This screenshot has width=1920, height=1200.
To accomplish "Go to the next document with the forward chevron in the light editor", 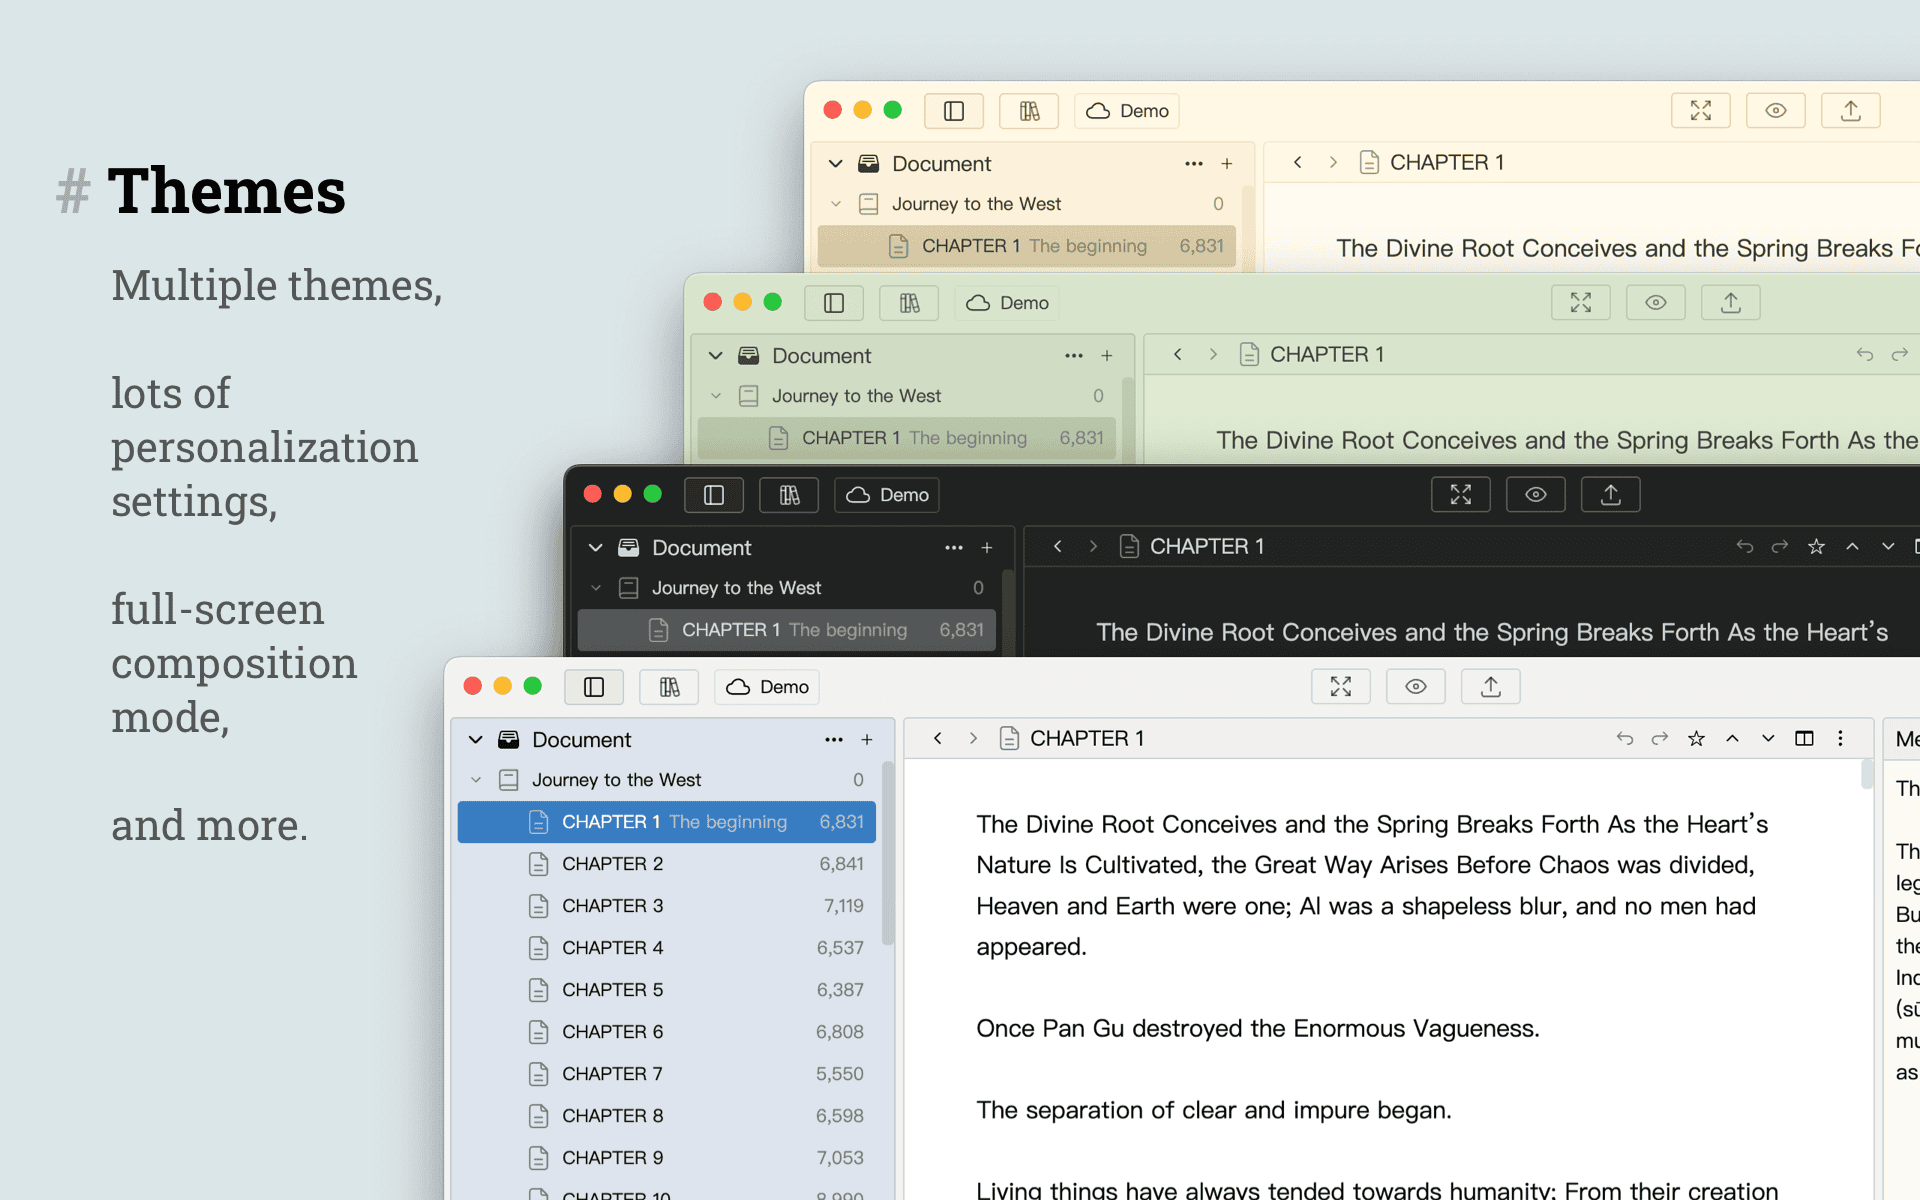I will (973, 739).
